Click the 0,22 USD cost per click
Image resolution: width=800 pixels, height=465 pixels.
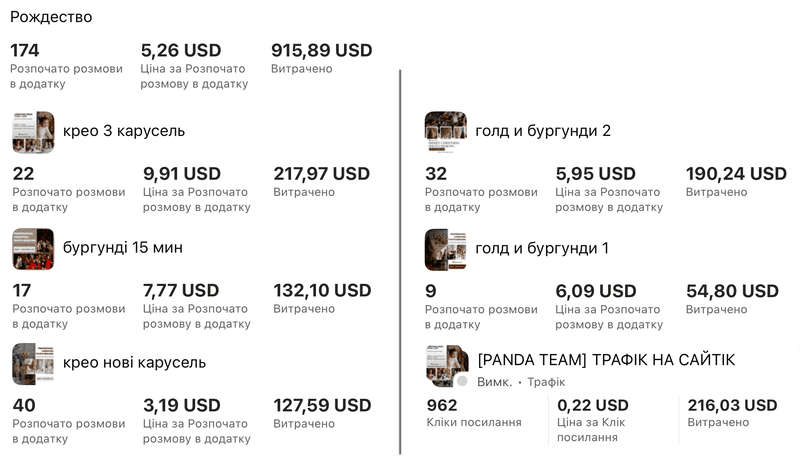click(x=593, y=405)
